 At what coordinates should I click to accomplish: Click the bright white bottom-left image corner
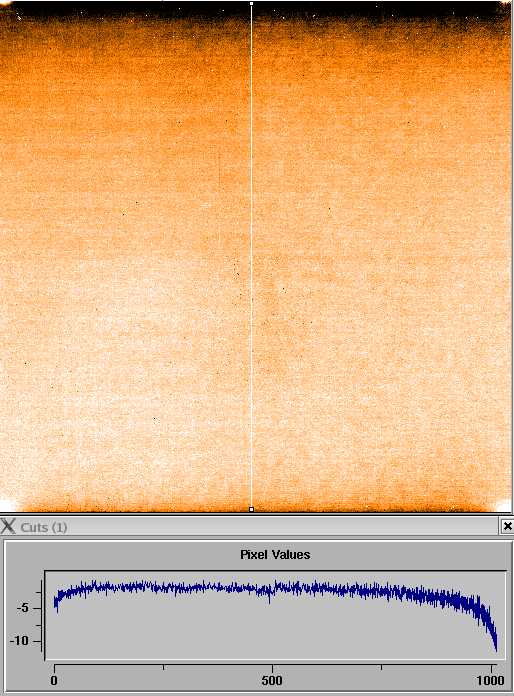coord(7,505)
